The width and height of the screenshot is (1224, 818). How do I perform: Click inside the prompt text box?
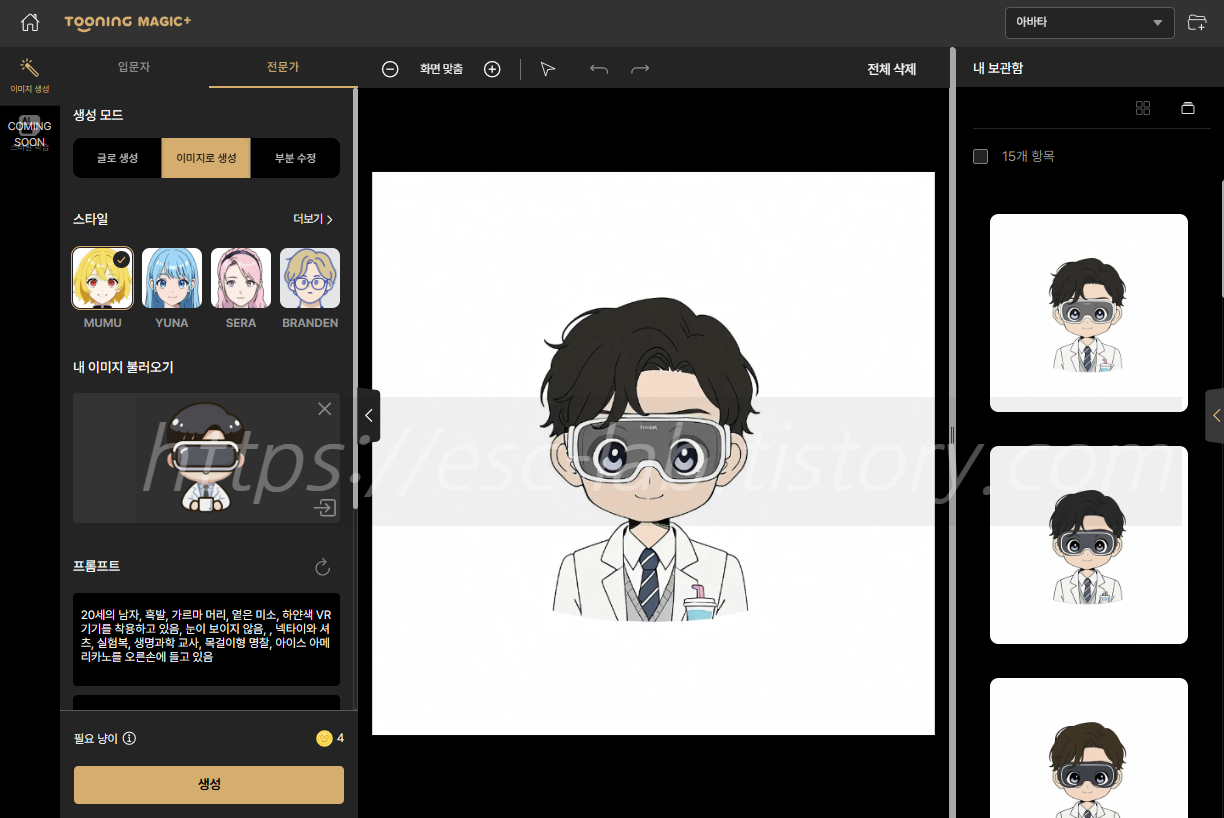[x=206, y=639]
